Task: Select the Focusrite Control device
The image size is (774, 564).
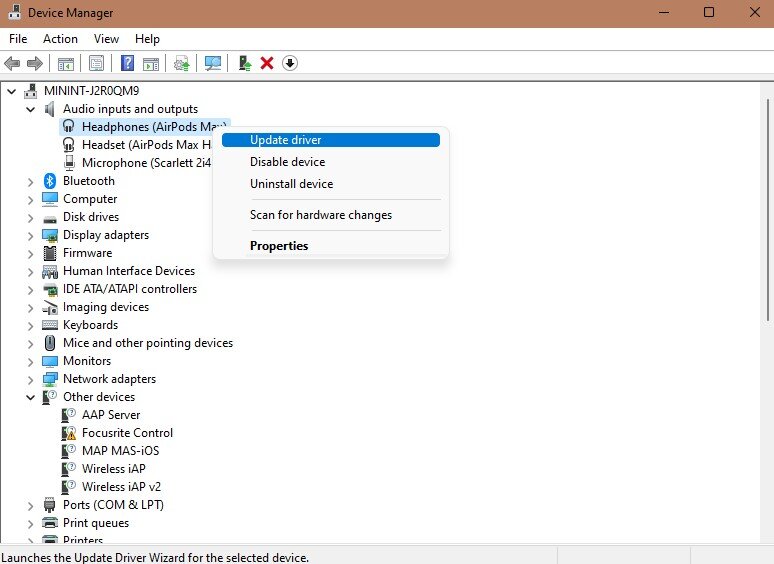Action: tap(127, 433)
